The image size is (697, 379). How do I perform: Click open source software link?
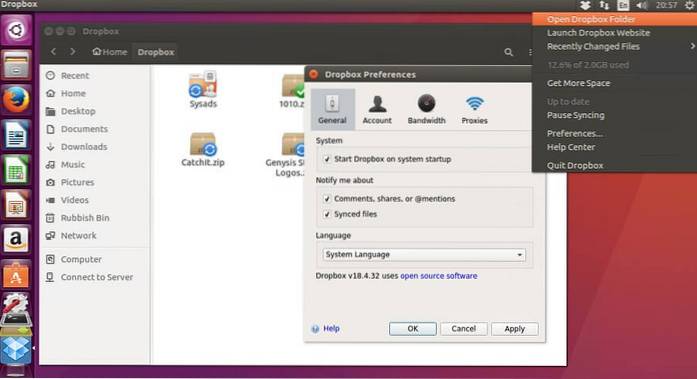(439, 276)
